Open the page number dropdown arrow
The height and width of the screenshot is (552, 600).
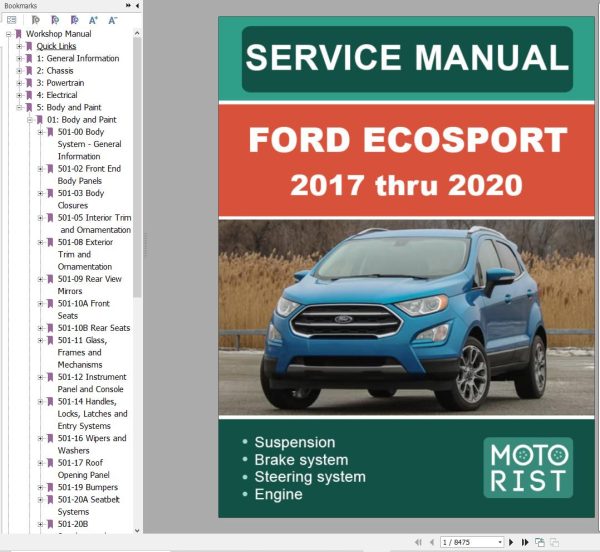(x=500, y=542)
